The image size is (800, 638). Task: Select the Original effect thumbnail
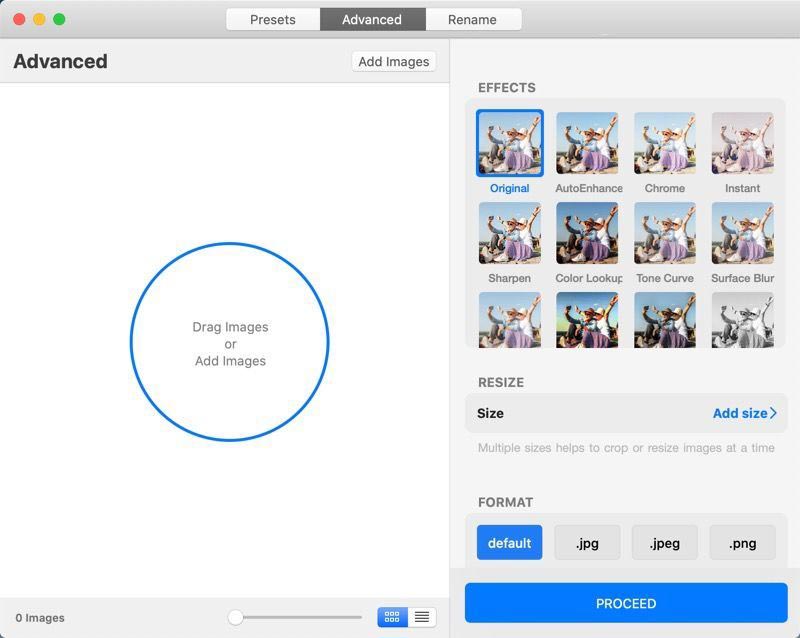[x=510, y=143]
